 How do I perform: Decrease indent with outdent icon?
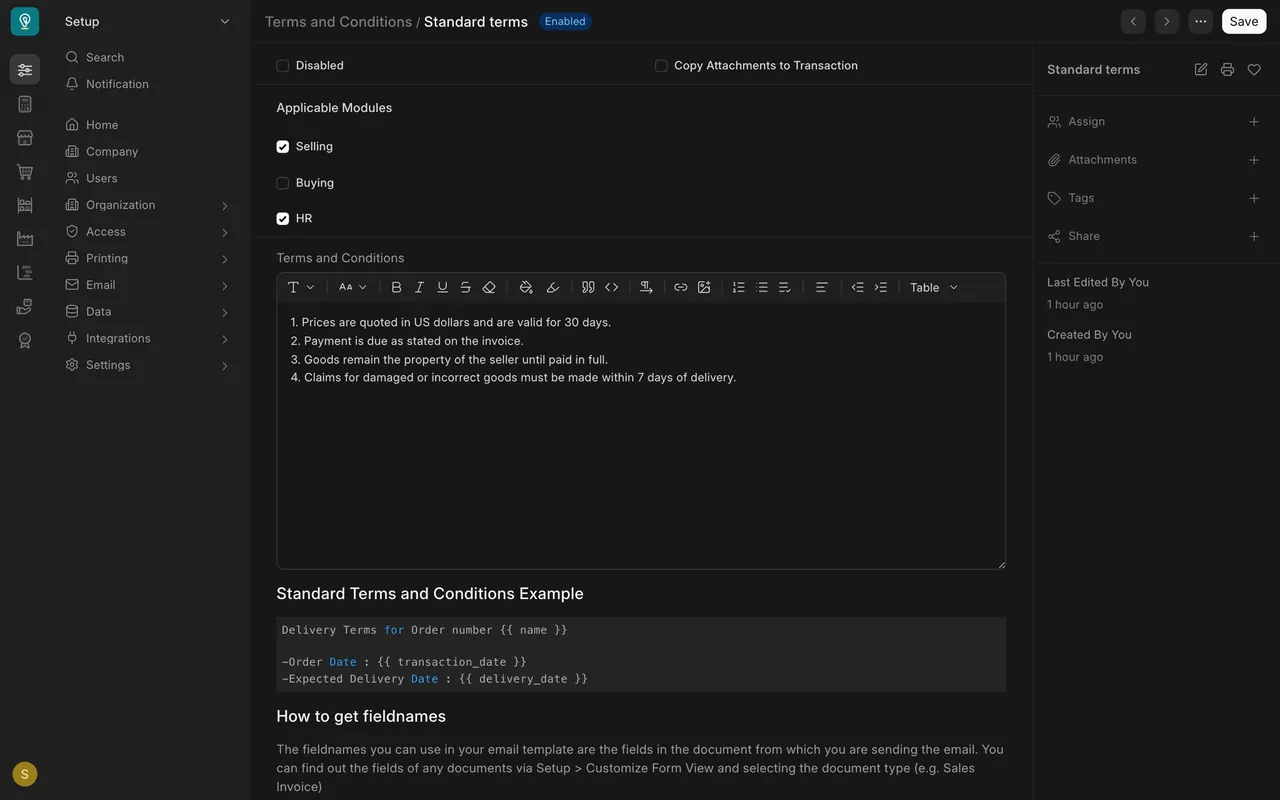tap(857, 287)
